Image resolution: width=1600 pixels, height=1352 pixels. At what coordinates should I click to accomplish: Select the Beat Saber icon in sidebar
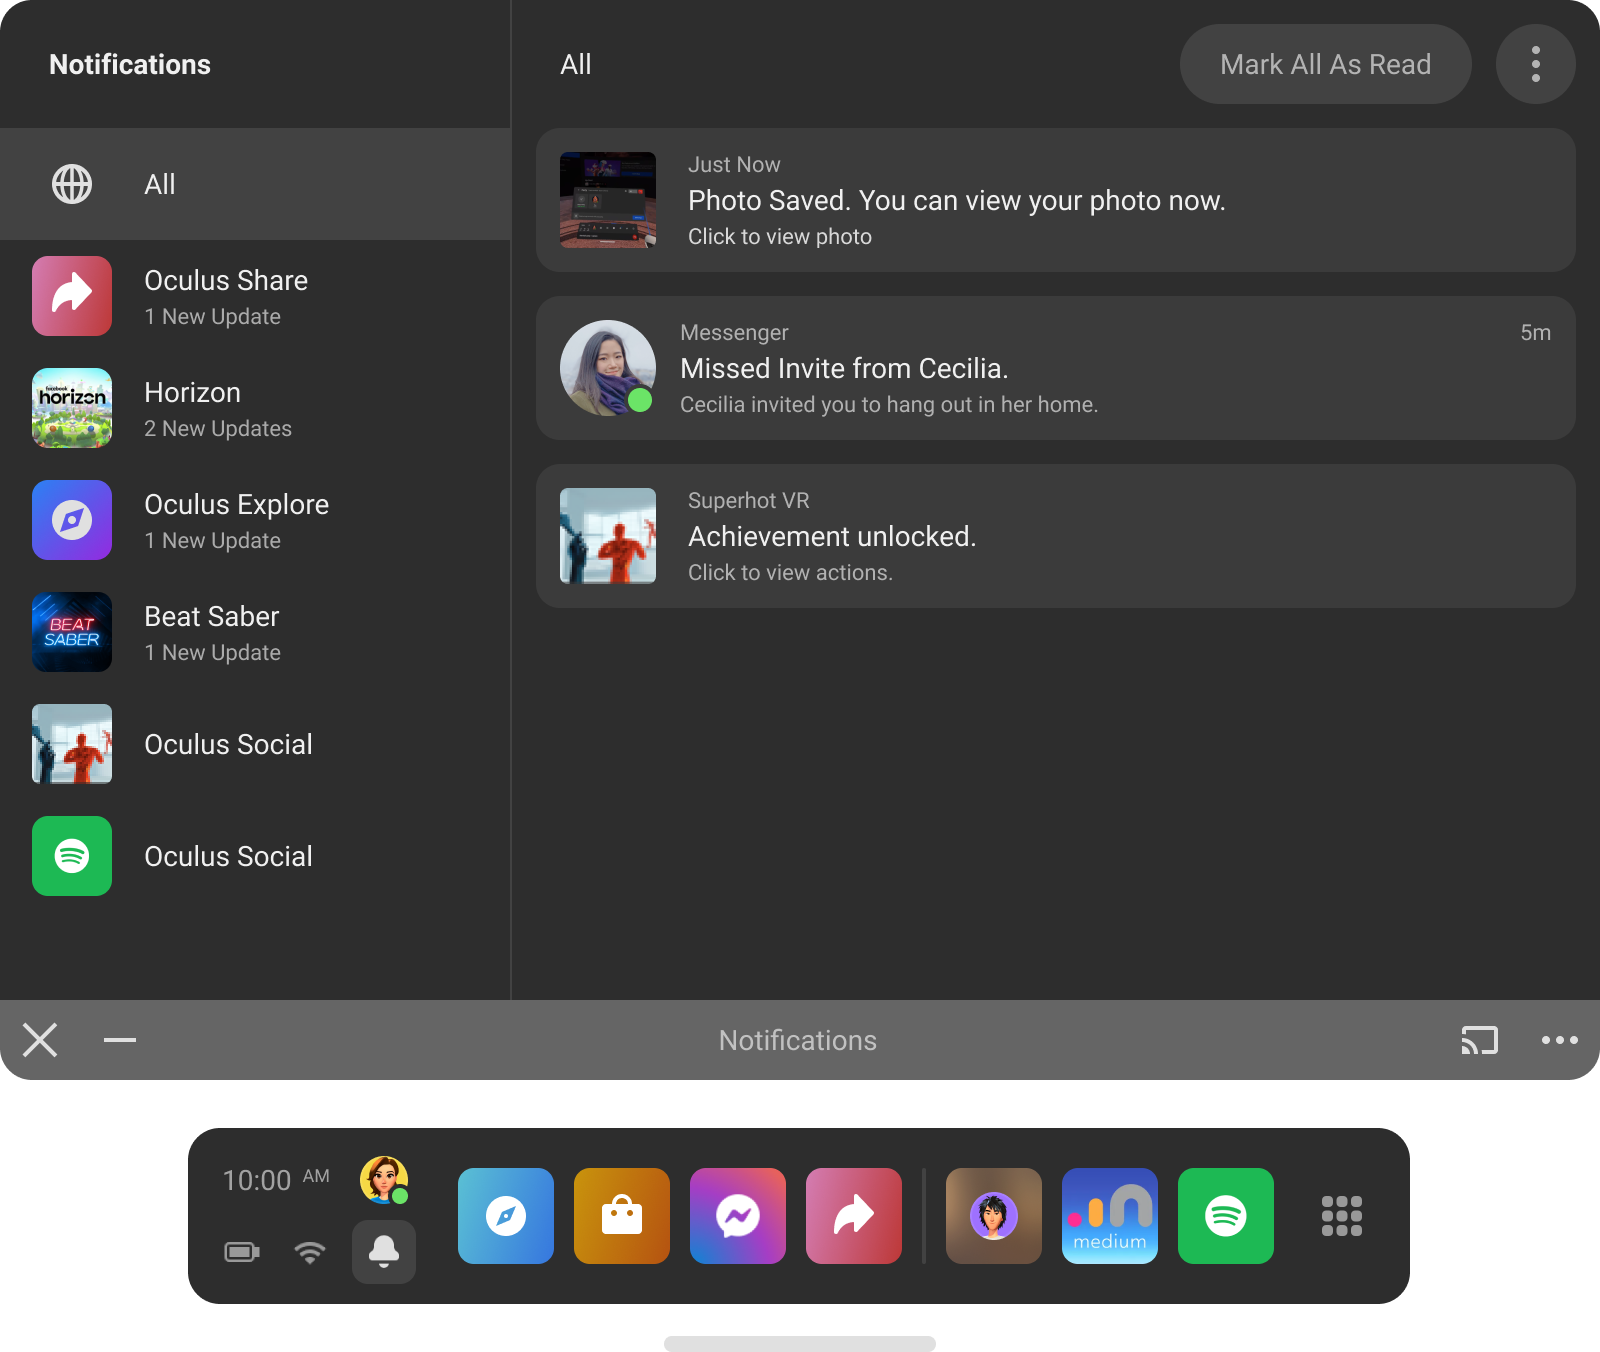click(x=72, y=632)
